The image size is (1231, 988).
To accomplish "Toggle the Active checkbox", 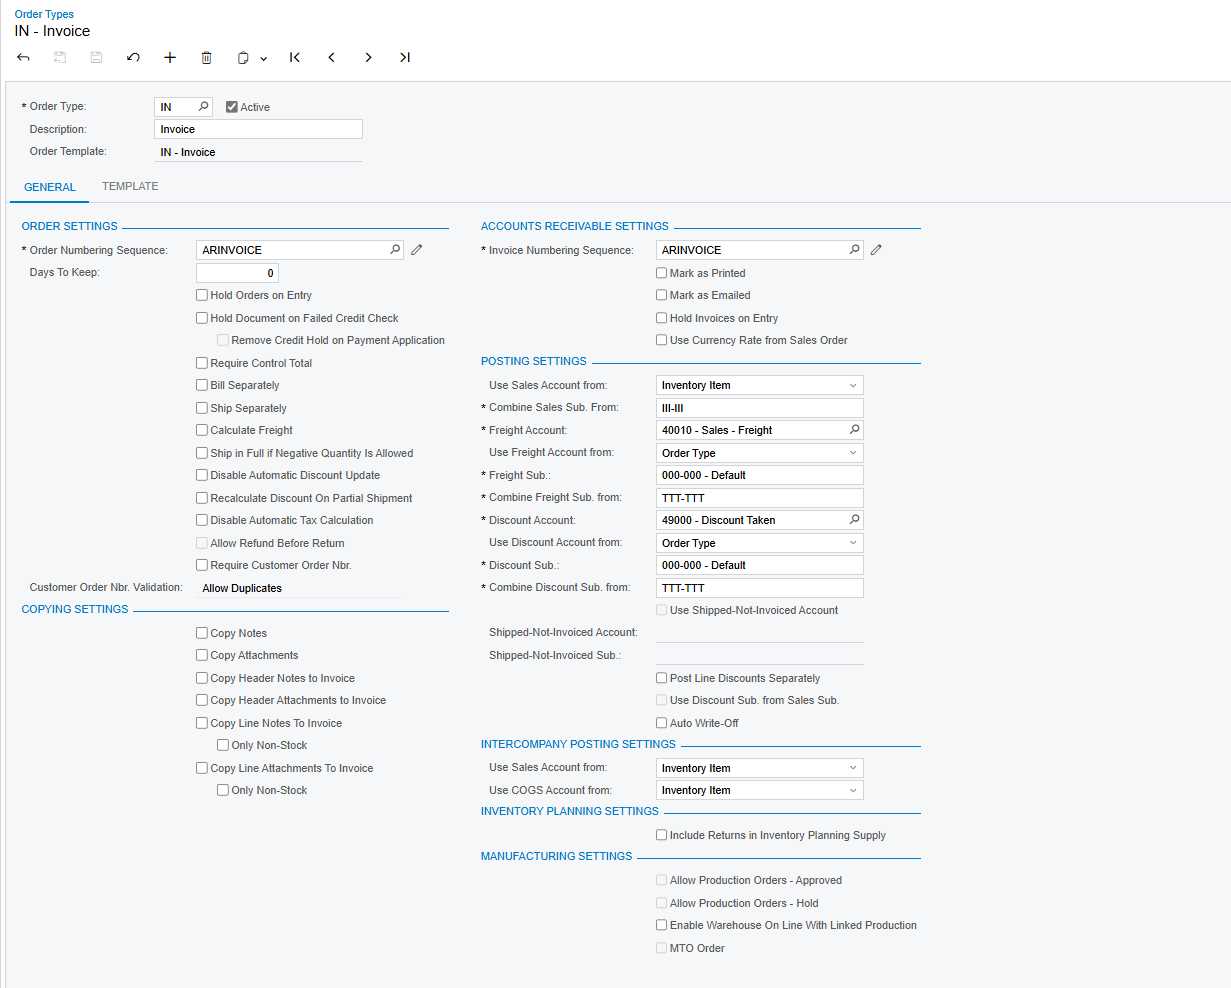I will tap(232, 107).
